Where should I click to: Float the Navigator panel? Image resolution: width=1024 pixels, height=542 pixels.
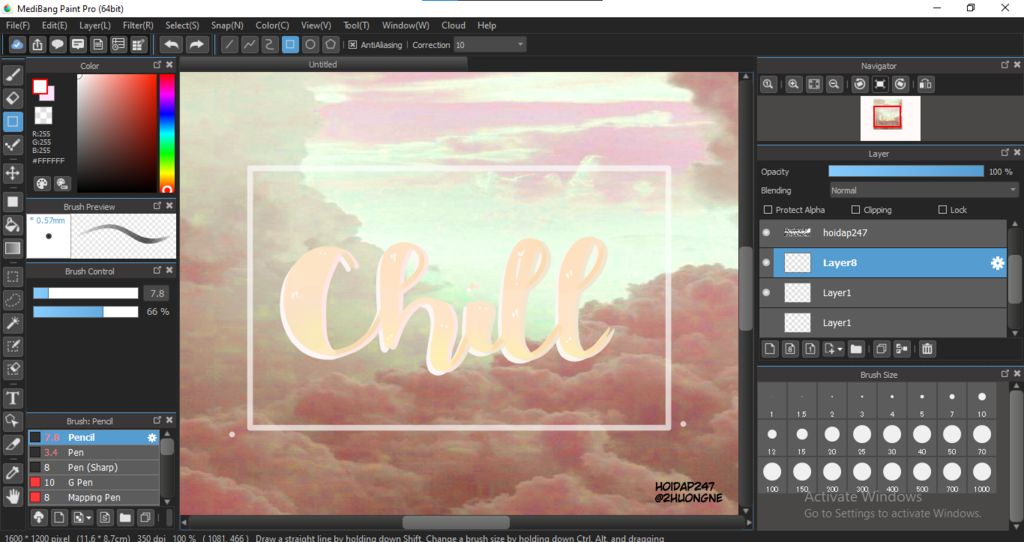[x=1005, y=65]
